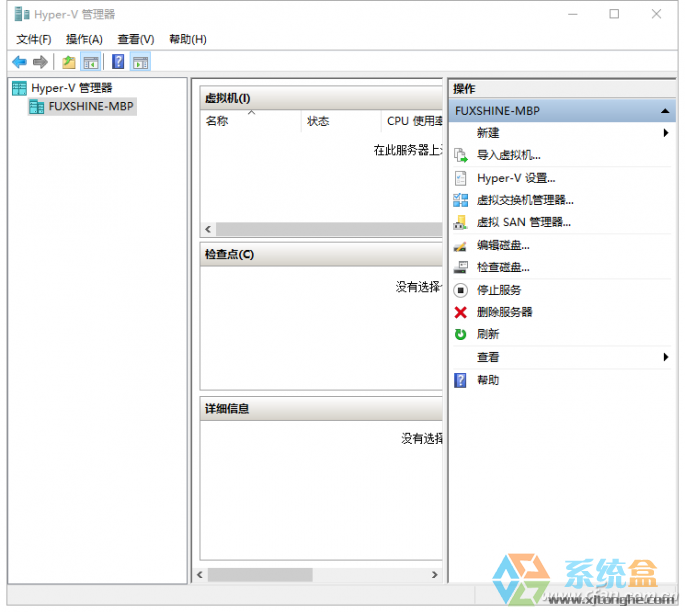Click the virtual machine list horizontal scrollbar

pyautogui.click(x=329, y=229)
